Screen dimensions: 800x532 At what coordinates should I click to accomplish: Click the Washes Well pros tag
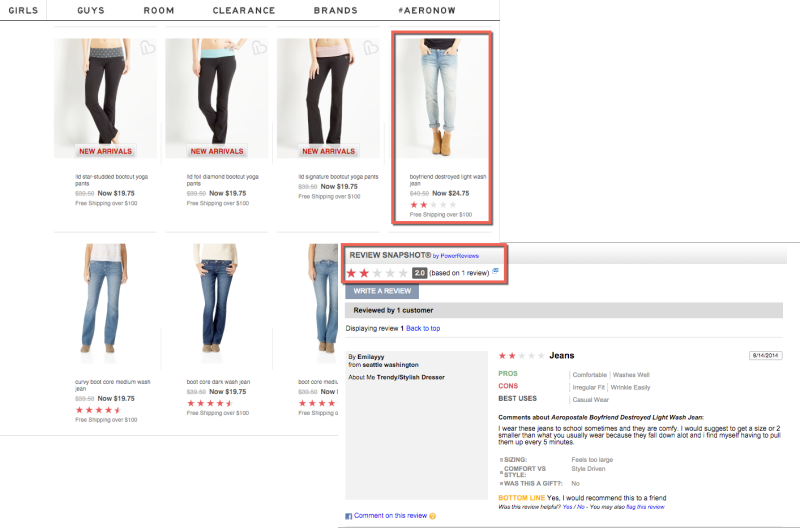click(631, 375)
